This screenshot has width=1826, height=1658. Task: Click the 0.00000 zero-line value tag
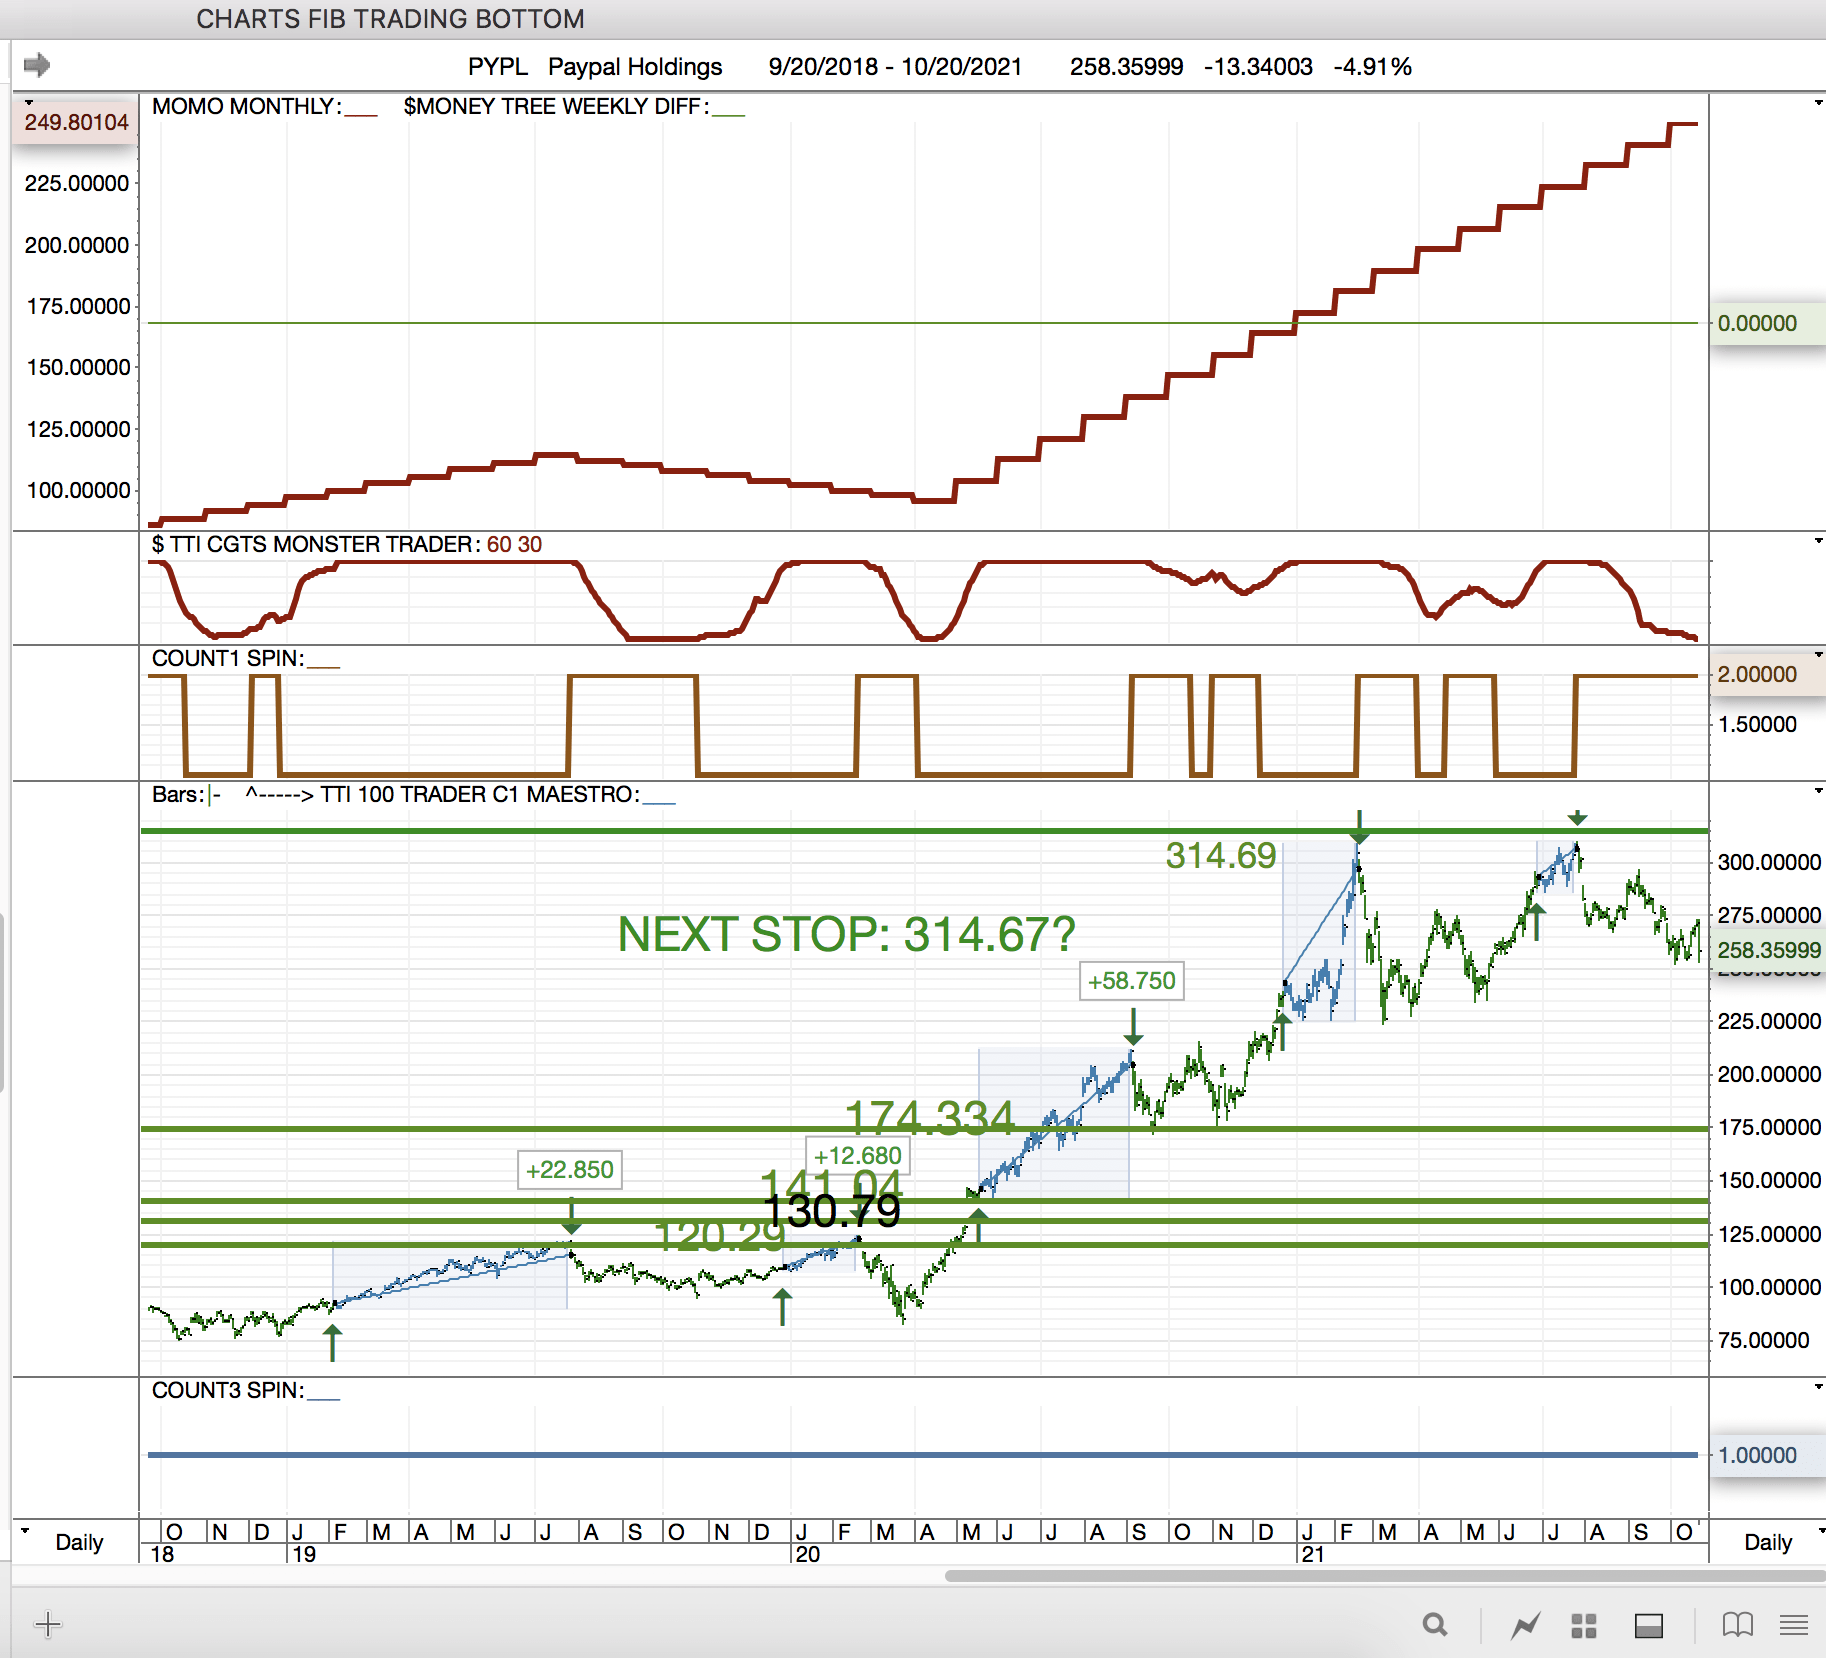1766,323
